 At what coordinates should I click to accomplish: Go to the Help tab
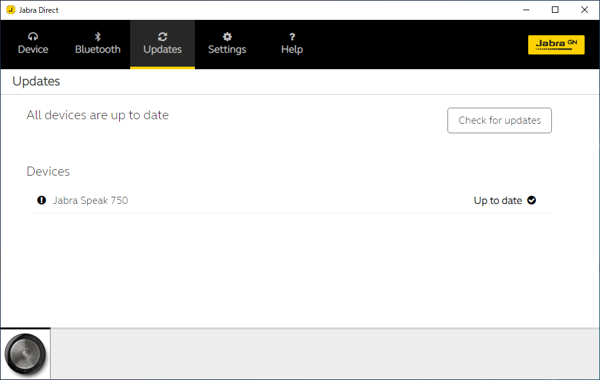tap(292, 44)
